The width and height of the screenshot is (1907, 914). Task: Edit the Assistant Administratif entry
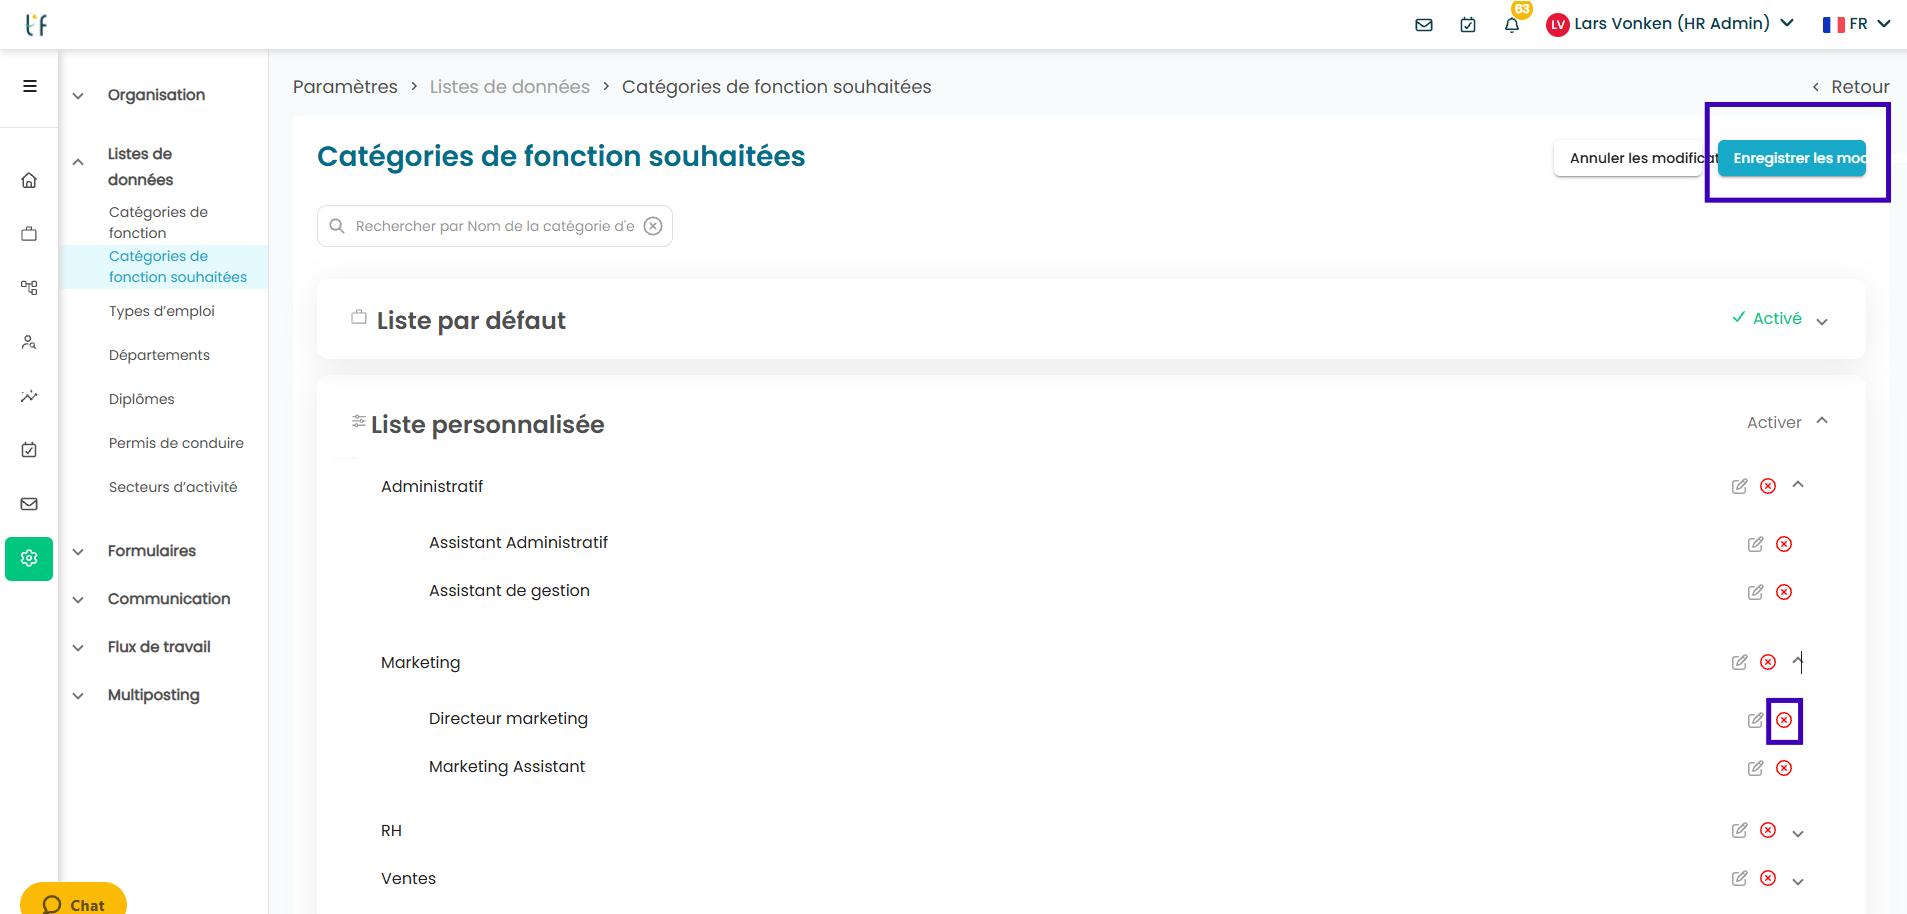coord(1755,544)
